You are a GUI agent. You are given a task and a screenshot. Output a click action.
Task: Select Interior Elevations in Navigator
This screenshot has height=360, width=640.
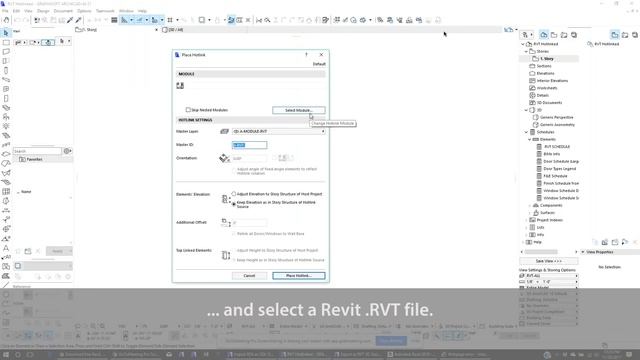tap(552, 81)
